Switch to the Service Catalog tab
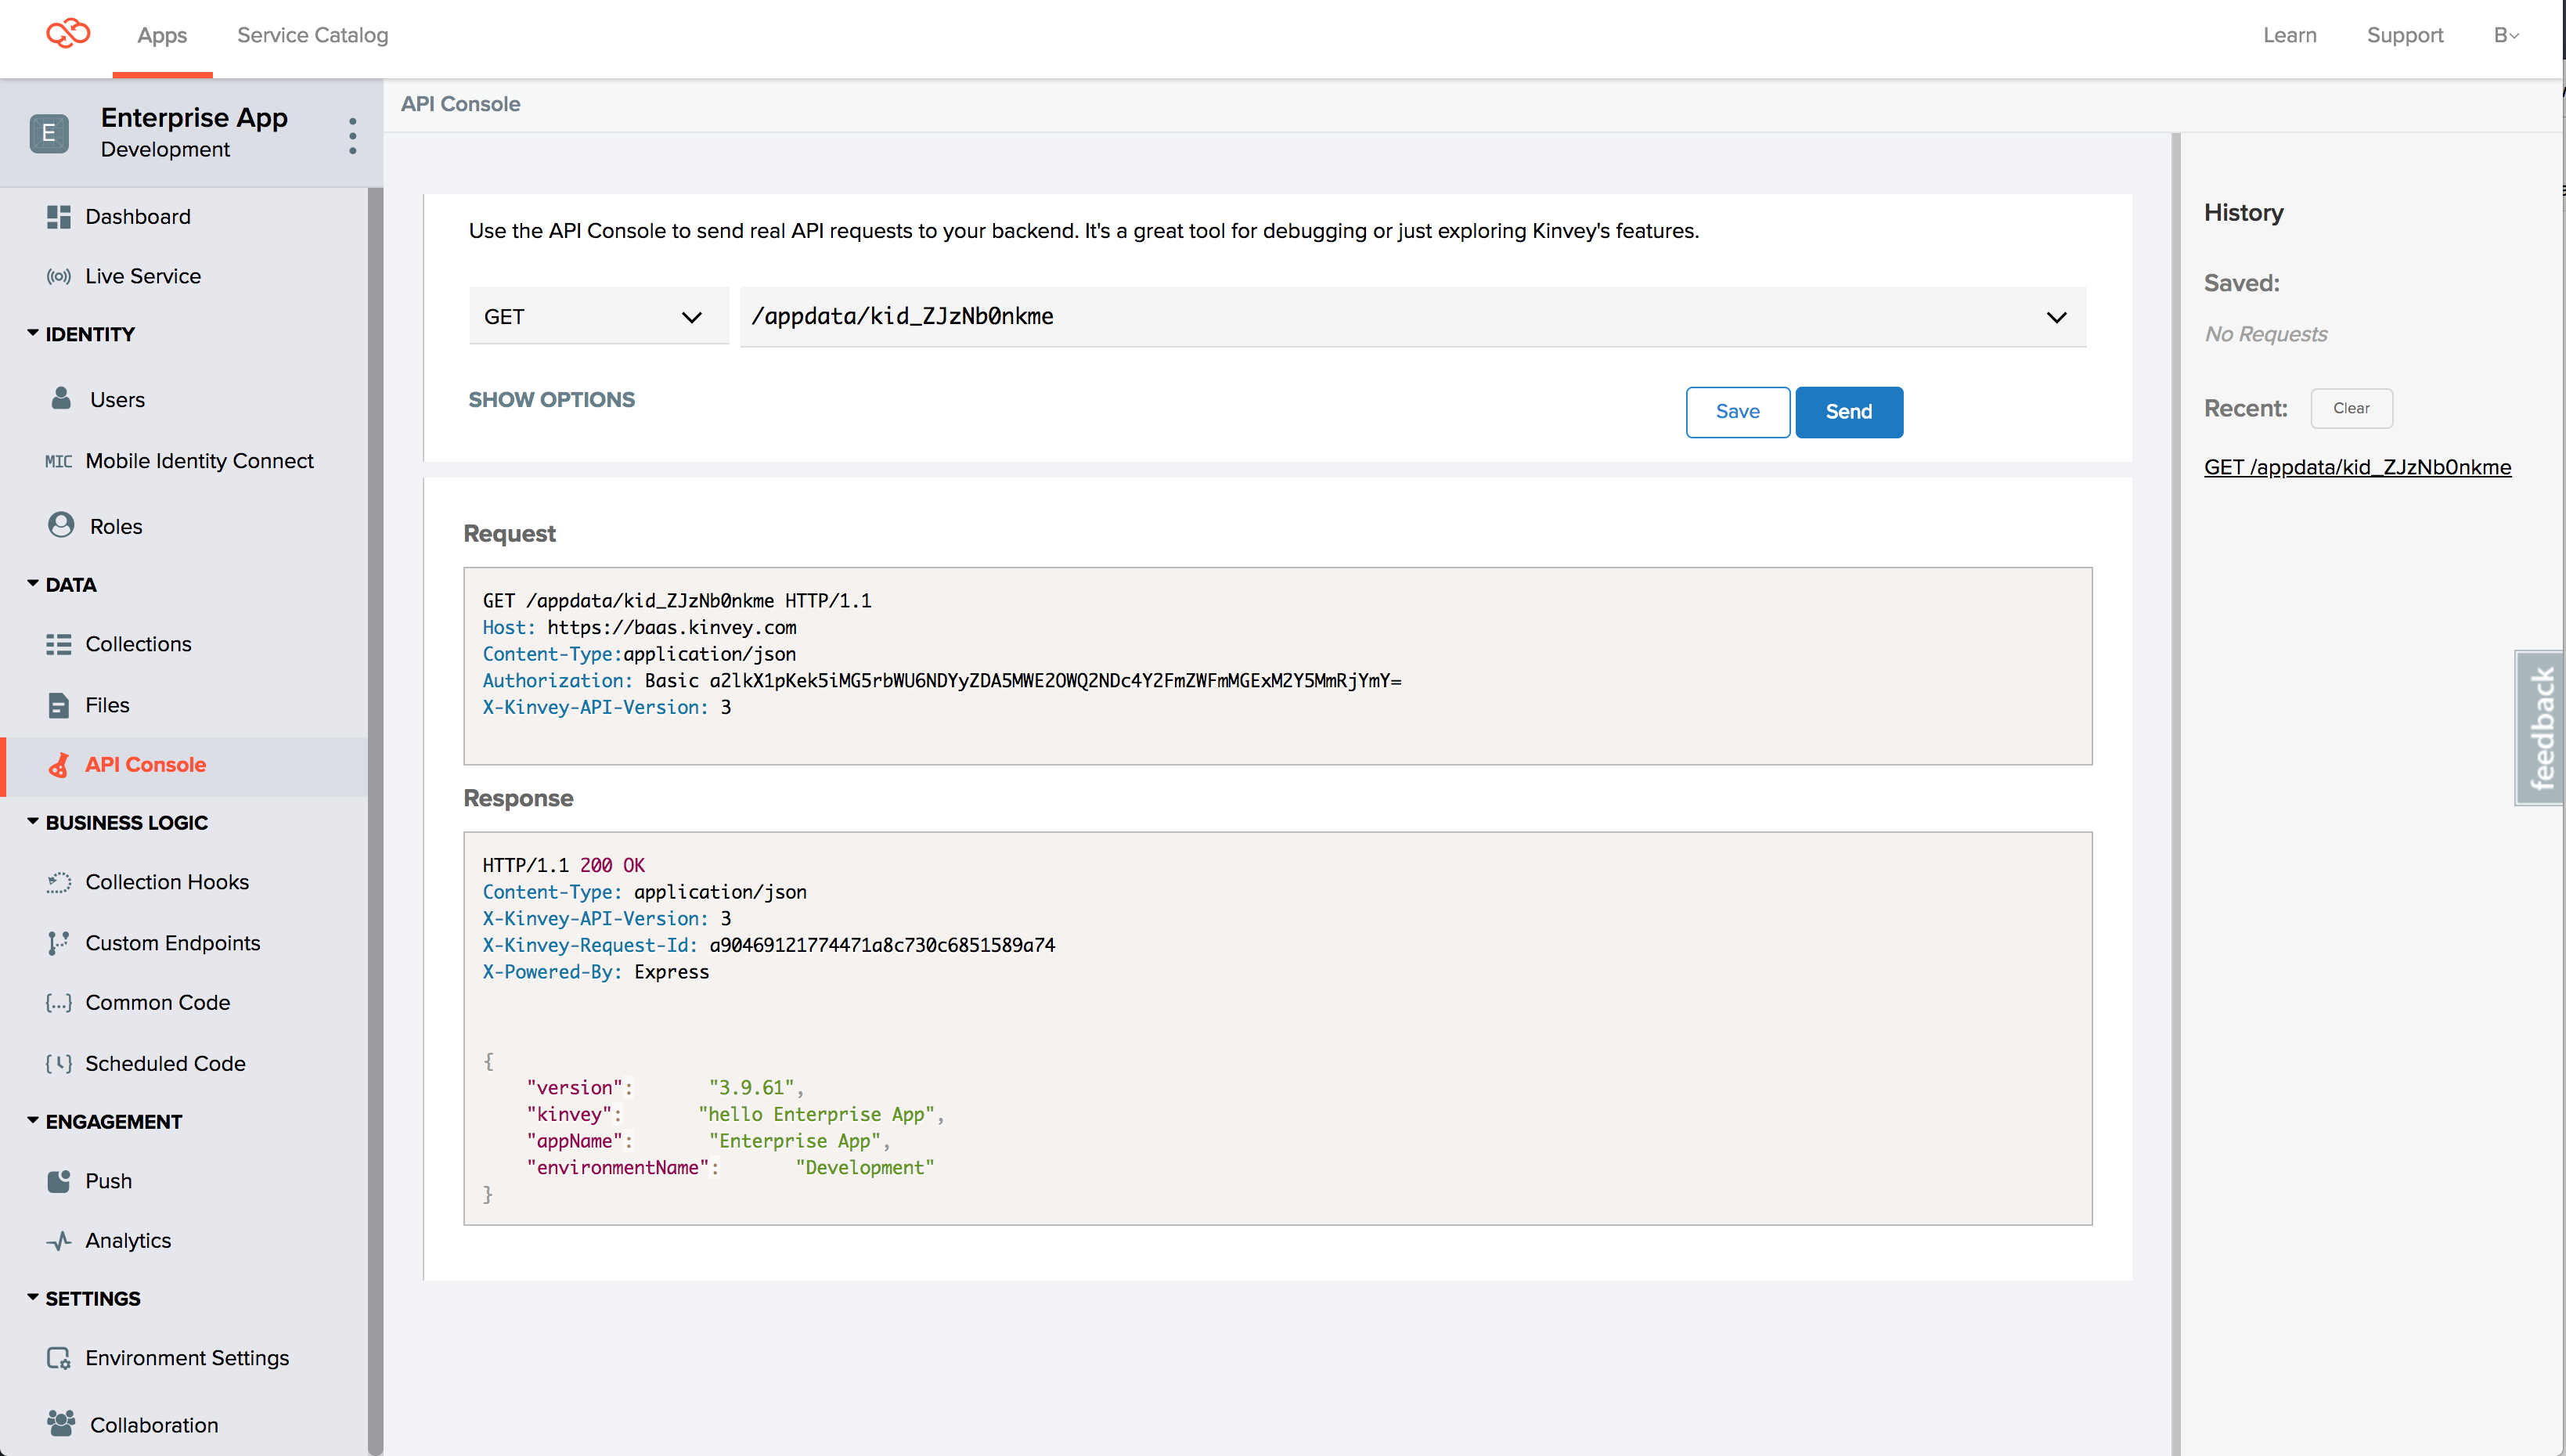2566x1456 pixels. pyautogui.click(x=312, y=35)
